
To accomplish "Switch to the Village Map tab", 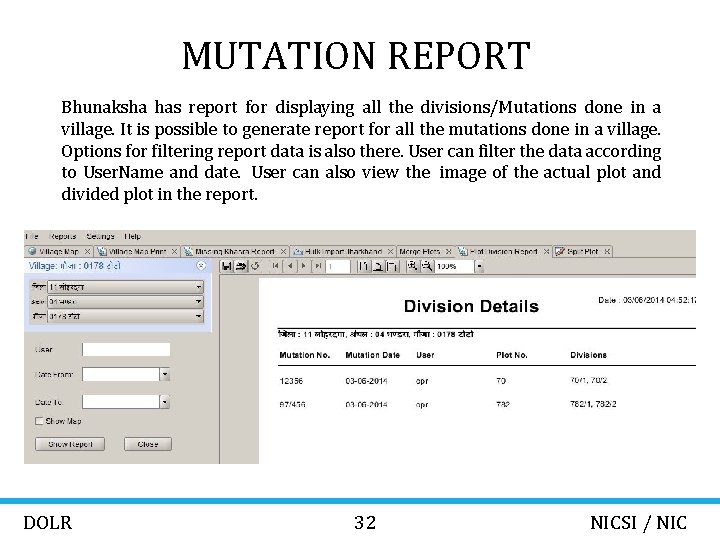I will pos(58,252).
